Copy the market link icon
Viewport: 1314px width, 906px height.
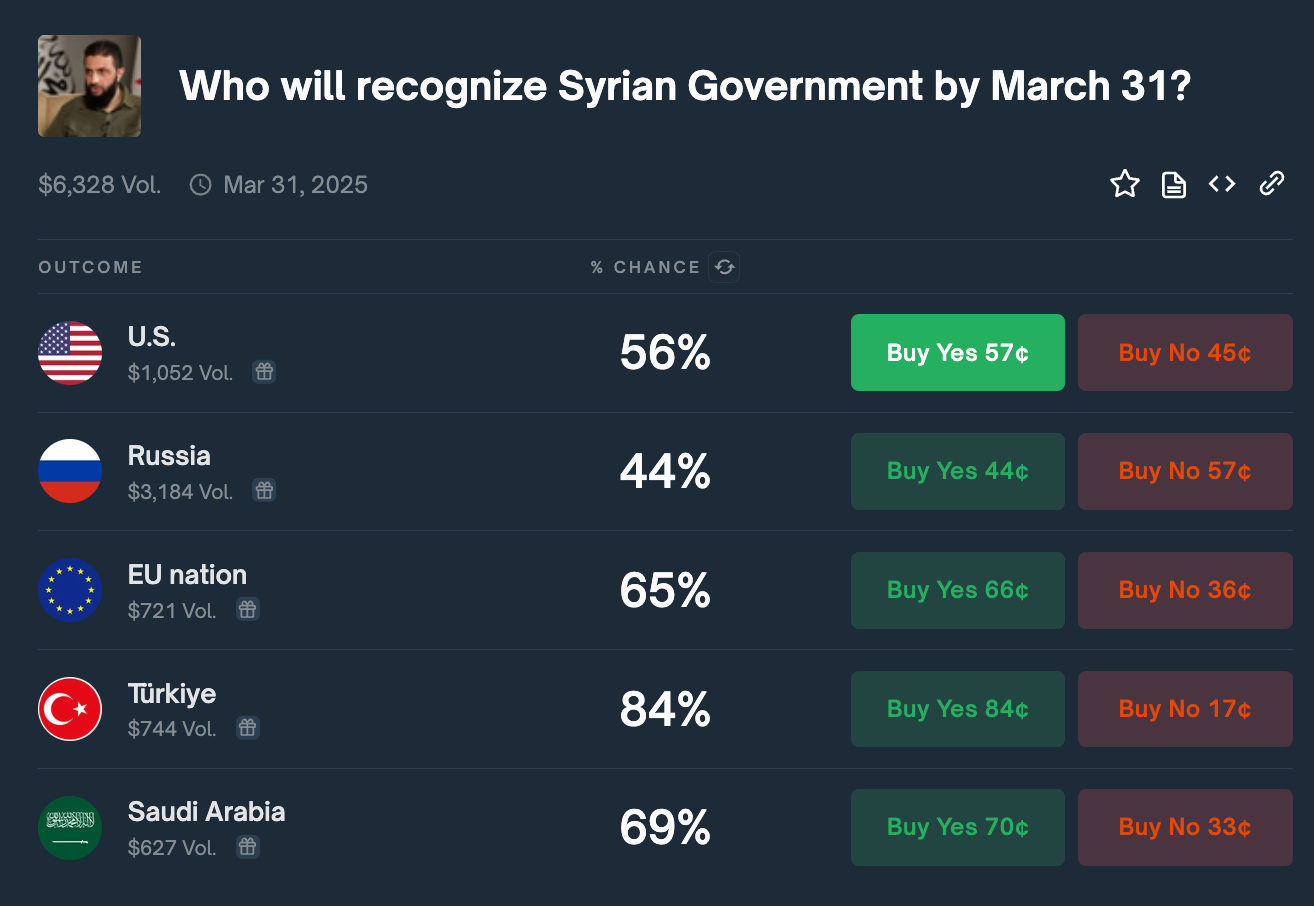click(x=1271, y=184)
